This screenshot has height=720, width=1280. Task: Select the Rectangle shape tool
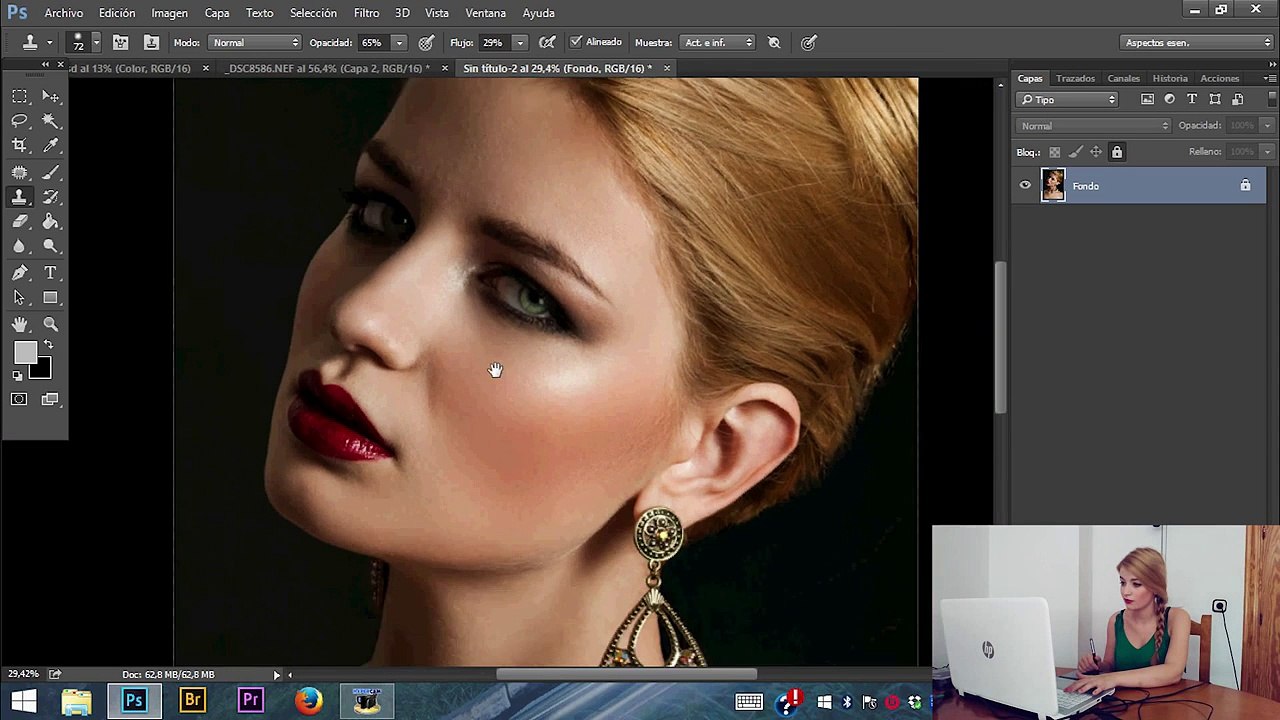51,298
